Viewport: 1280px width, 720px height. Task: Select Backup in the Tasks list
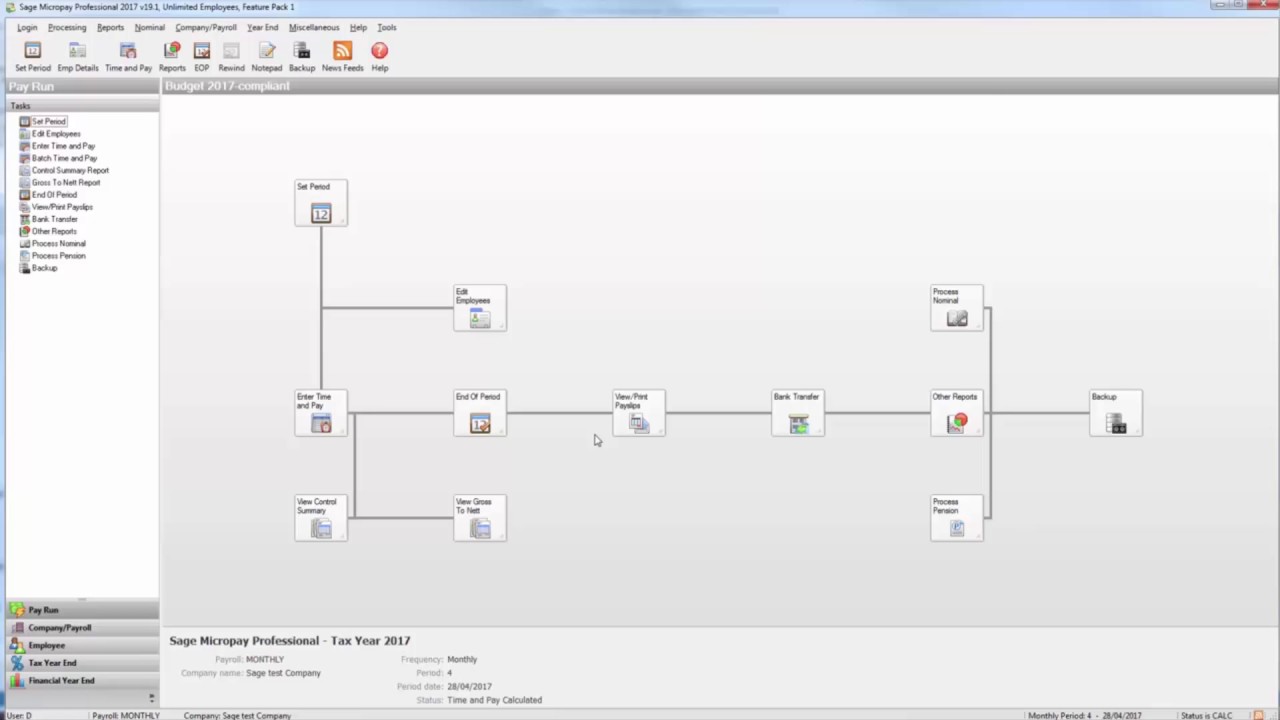click(x=39, y=268)
